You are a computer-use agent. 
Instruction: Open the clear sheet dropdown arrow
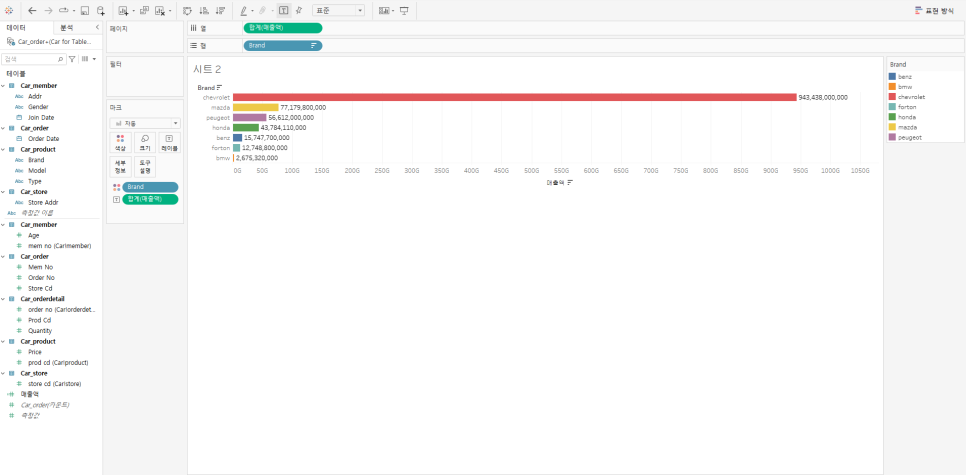[170, 11]
